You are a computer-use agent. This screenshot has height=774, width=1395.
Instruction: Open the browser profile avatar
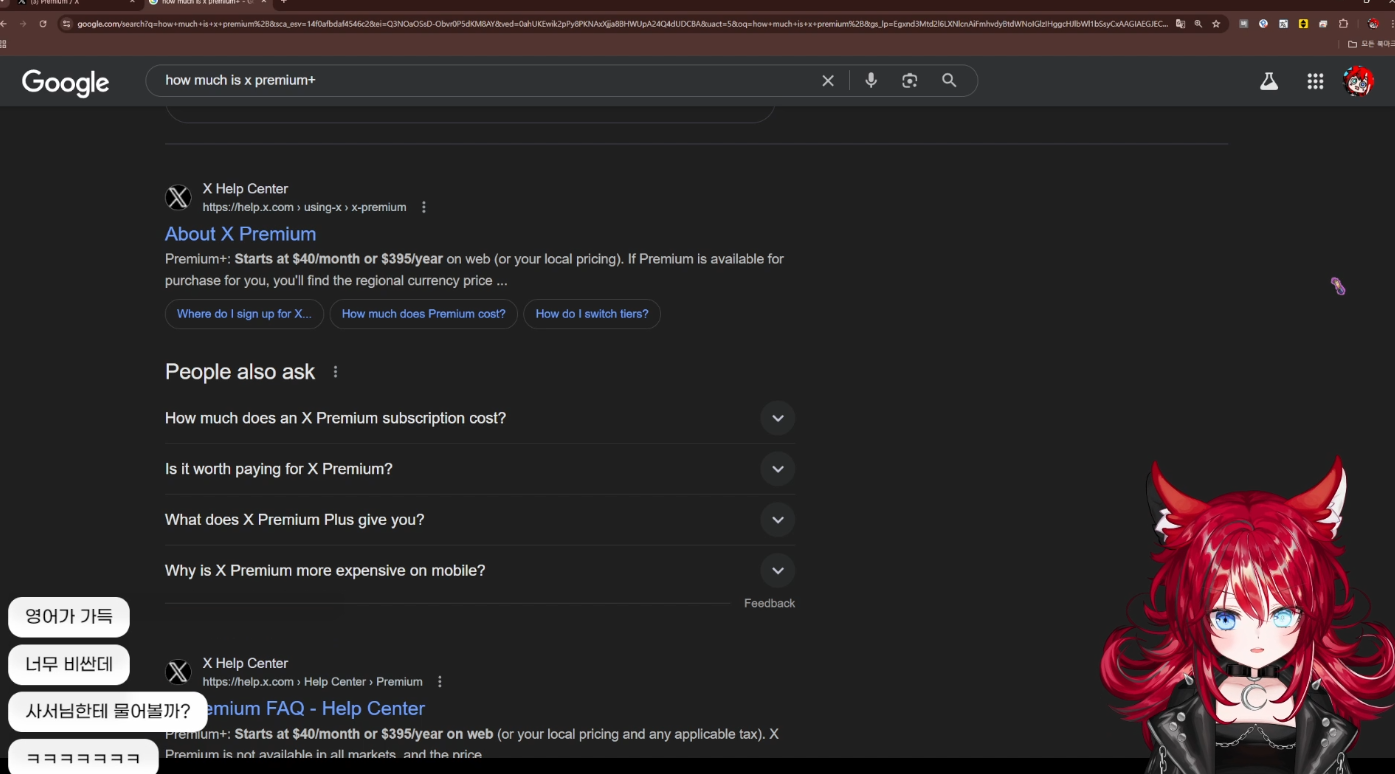pyautogui.click(x=1374, y=23)
